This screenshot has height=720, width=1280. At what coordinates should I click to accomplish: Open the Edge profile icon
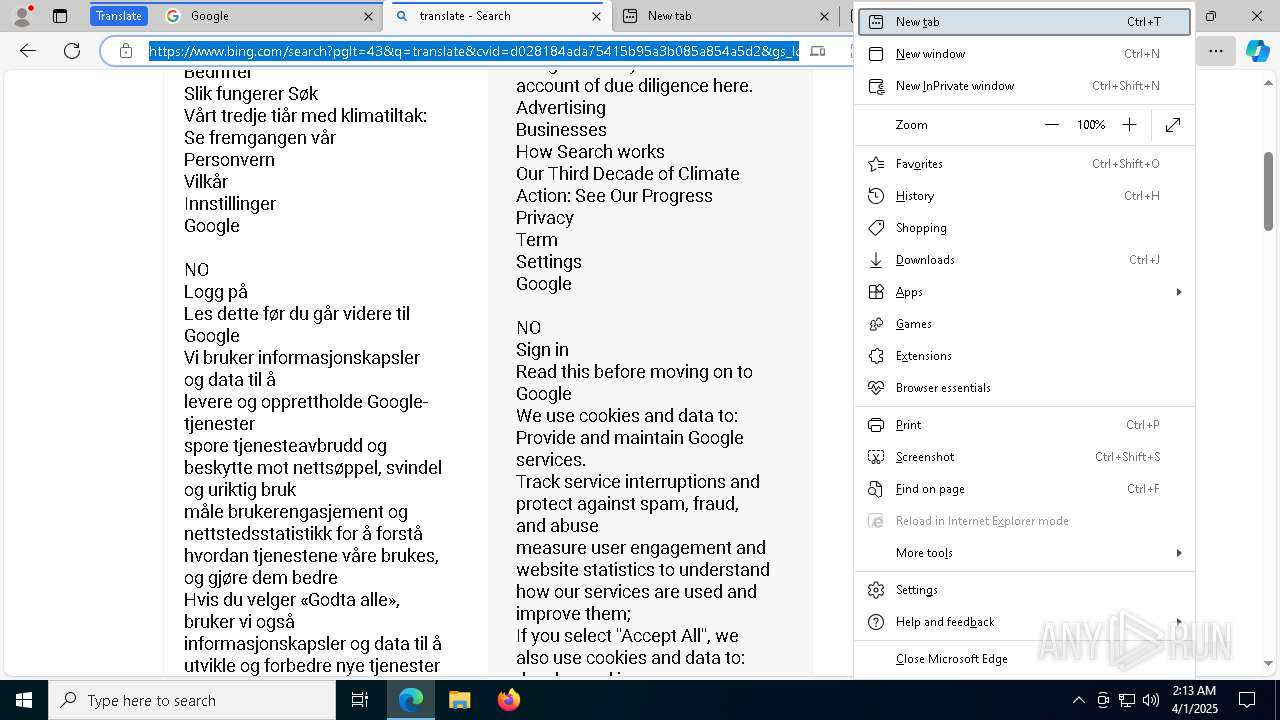[21, 16]
